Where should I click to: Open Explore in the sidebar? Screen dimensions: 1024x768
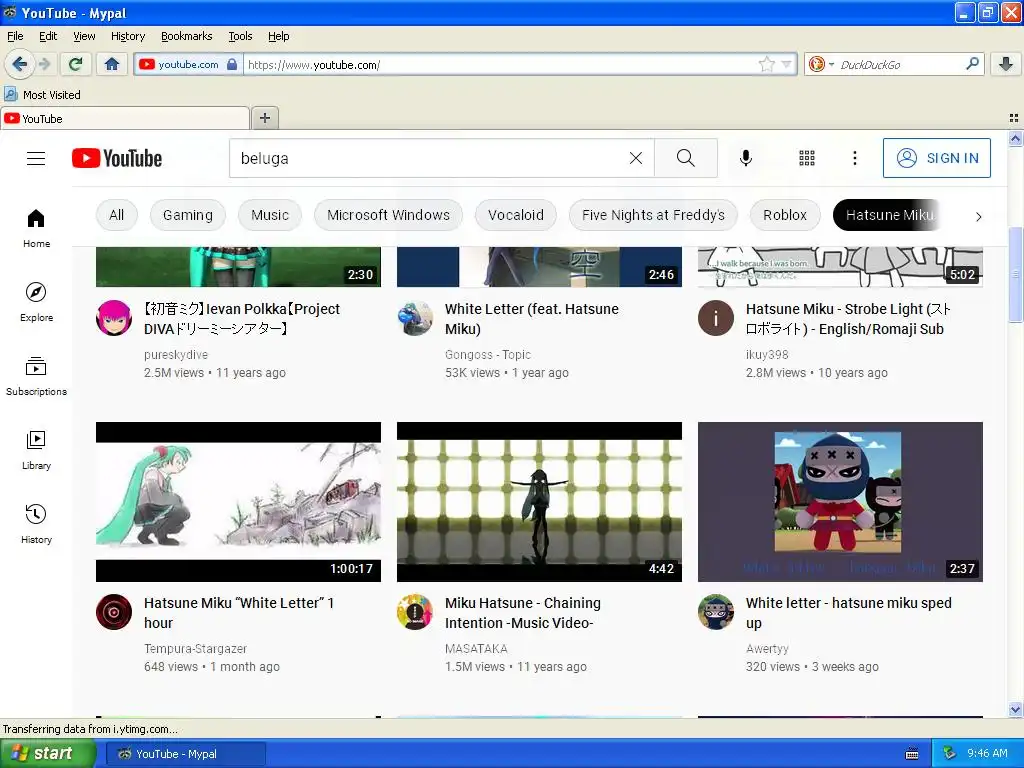pos(36,302)
